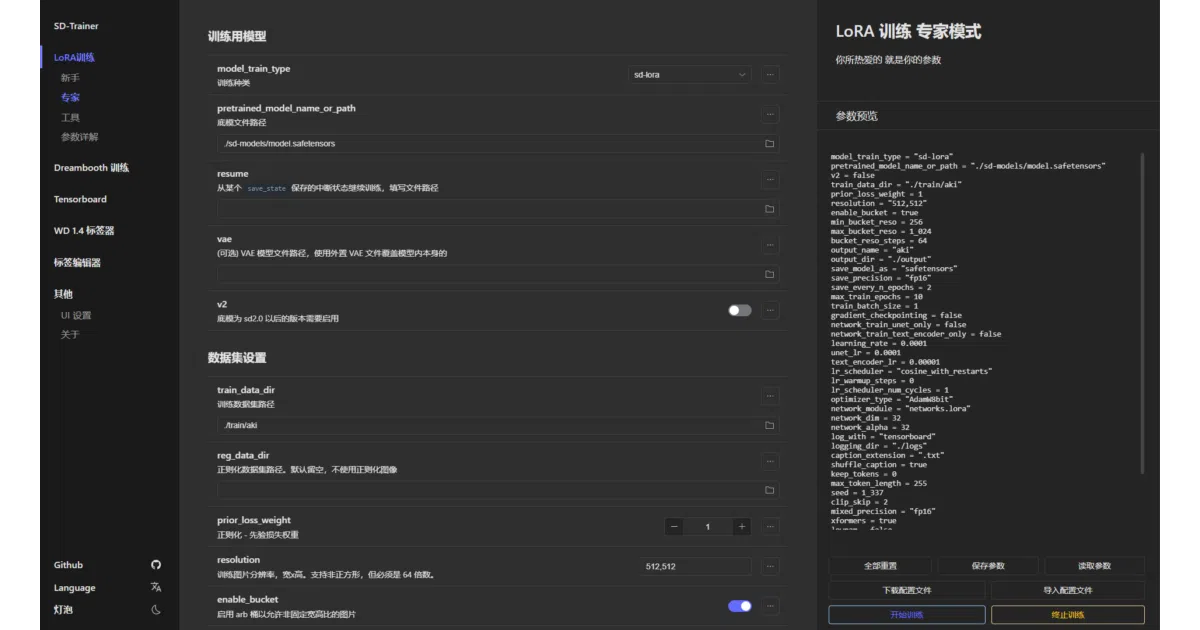Open more options for resolution
Viewport: 1200px width, 630px height.
pyautogui.click(x=770, y=566)
